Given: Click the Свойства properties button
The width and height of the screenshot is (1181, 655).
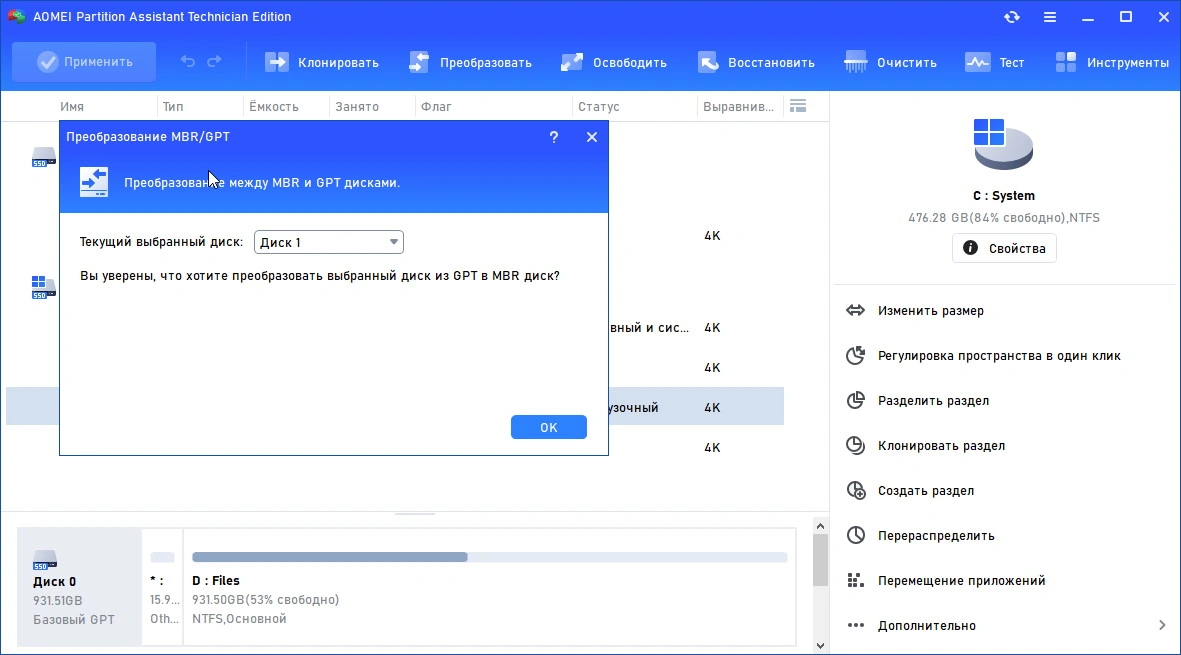Looking at the screenshot, I should 1004,248.
